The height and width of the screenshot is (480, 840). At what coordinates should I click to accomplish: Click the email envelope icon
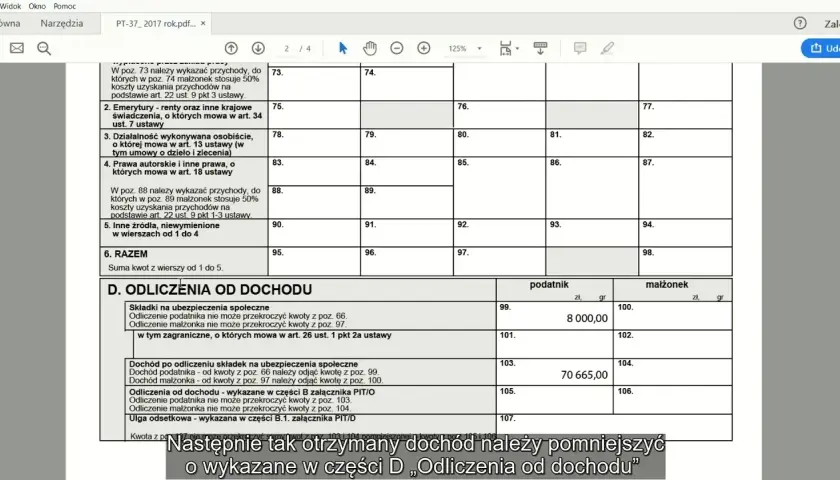click(x=17, y=48)
